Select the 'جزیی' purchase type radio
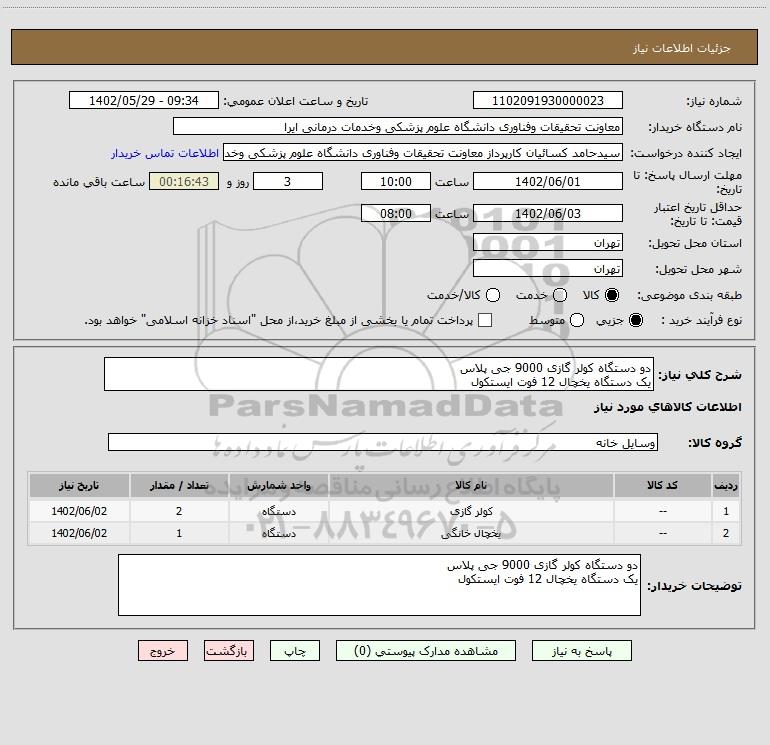770x745 pixels. point(636,320)
